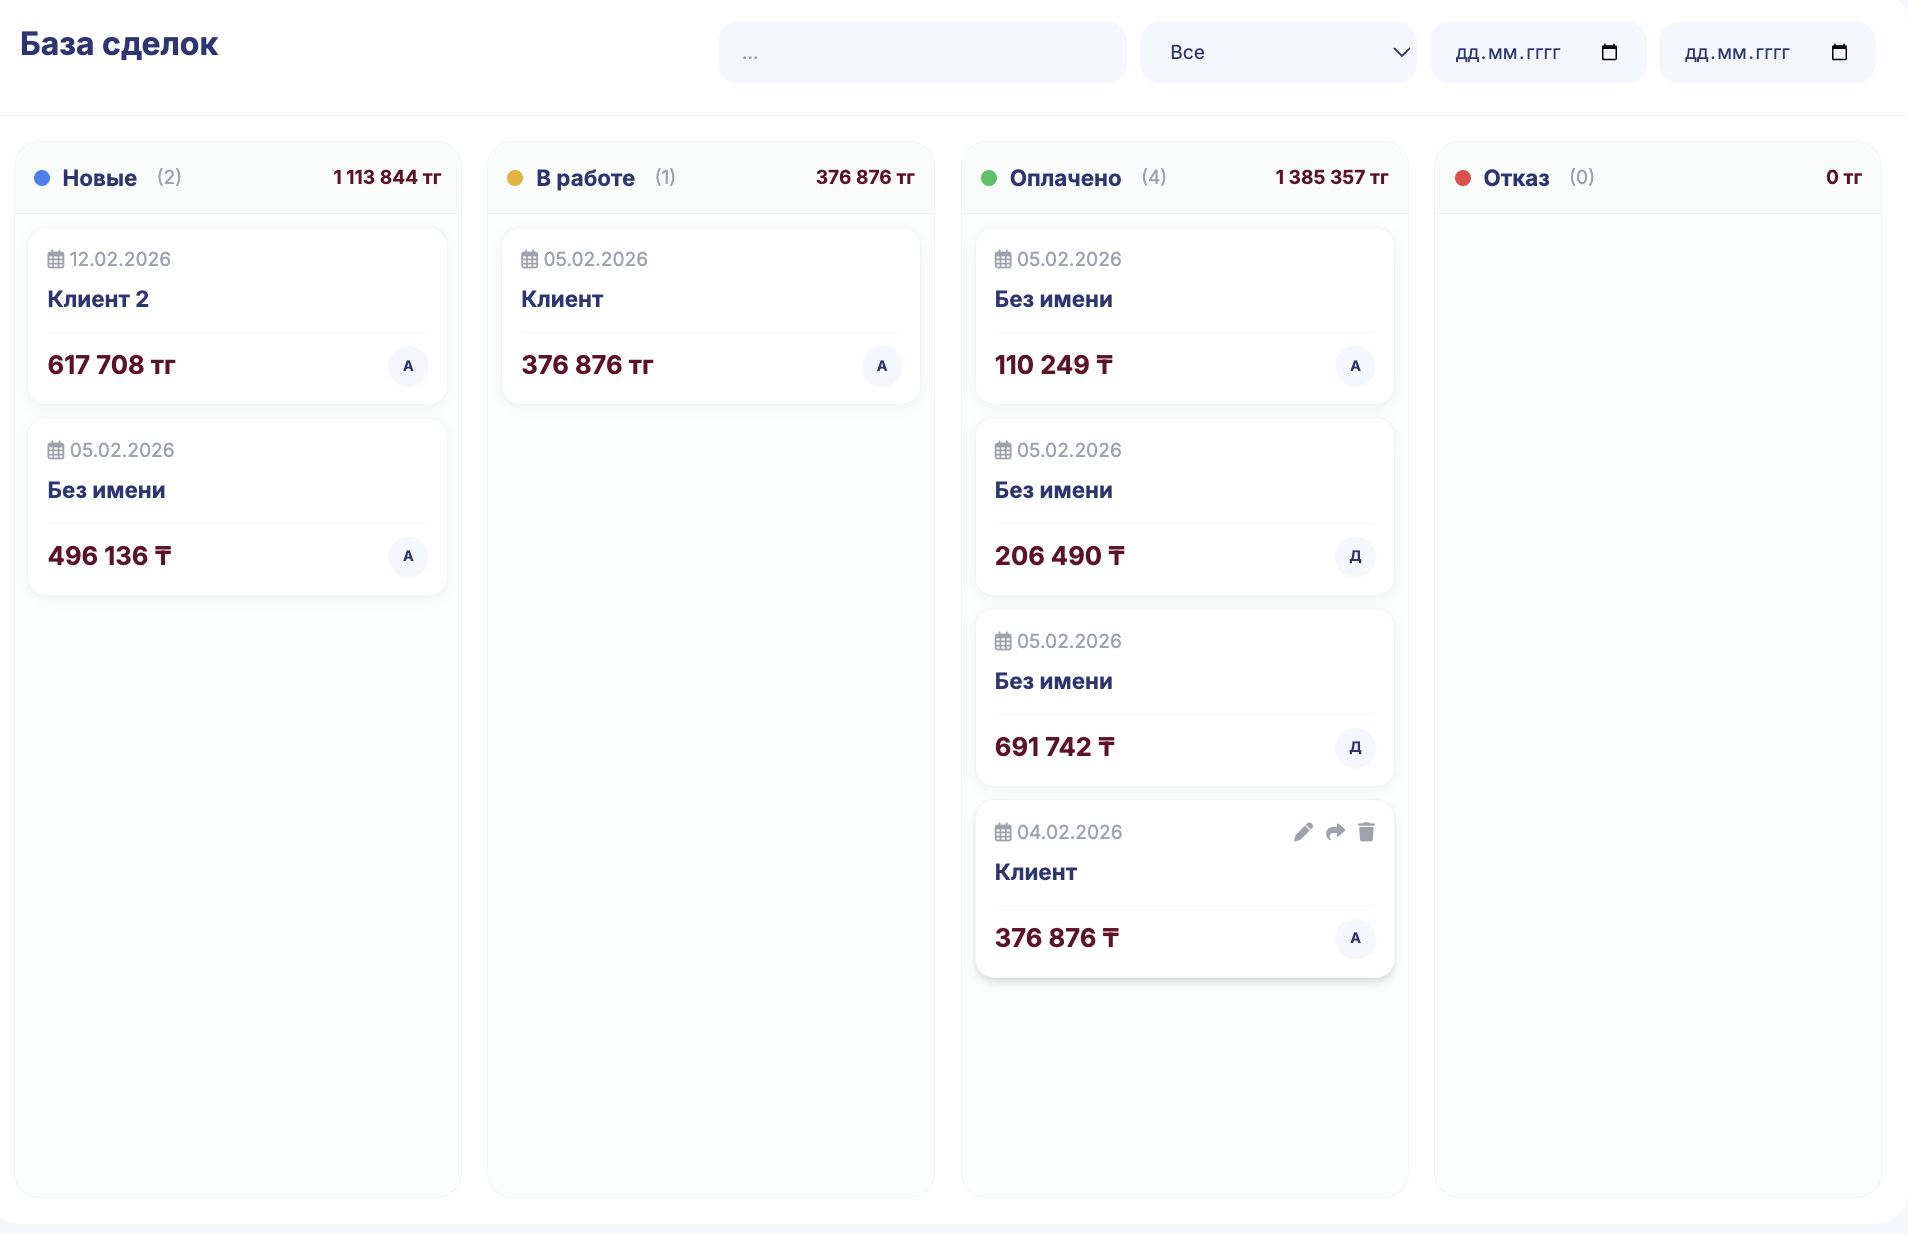The image size is (1908, 1234).
Task: Click the 496 136 ₸ deal card
Action: [237, 506]
